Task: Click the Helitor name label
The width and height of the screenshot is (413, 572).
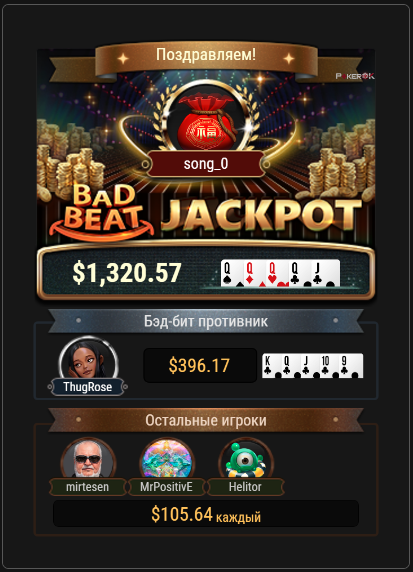Action: [245, 487]
